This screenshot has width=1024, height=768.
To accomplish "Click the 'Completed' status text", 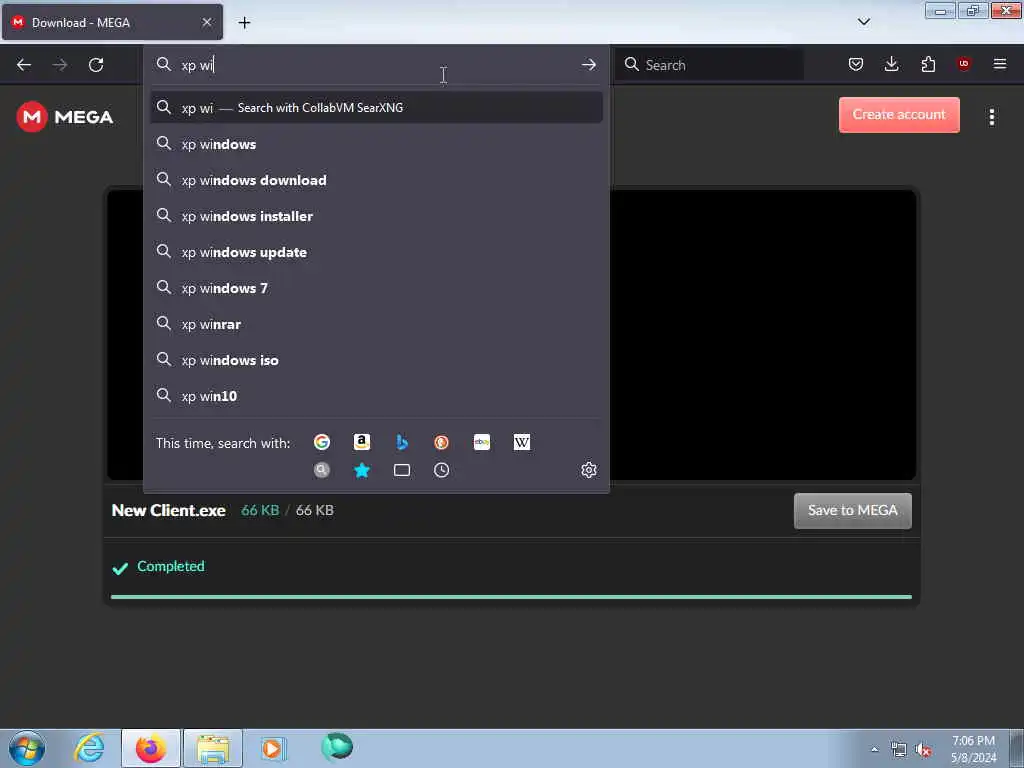I will click(x=170, y=566).
